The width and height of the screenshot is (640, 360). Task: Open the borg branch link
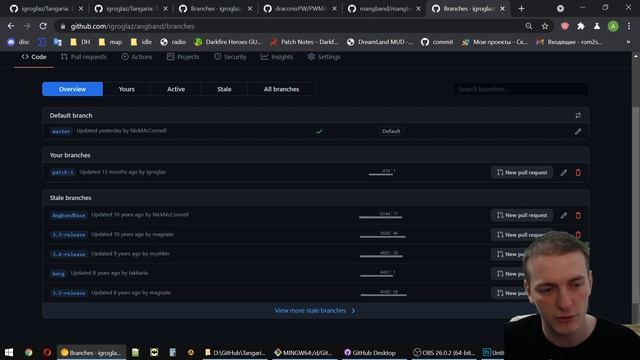pos(58,273)
